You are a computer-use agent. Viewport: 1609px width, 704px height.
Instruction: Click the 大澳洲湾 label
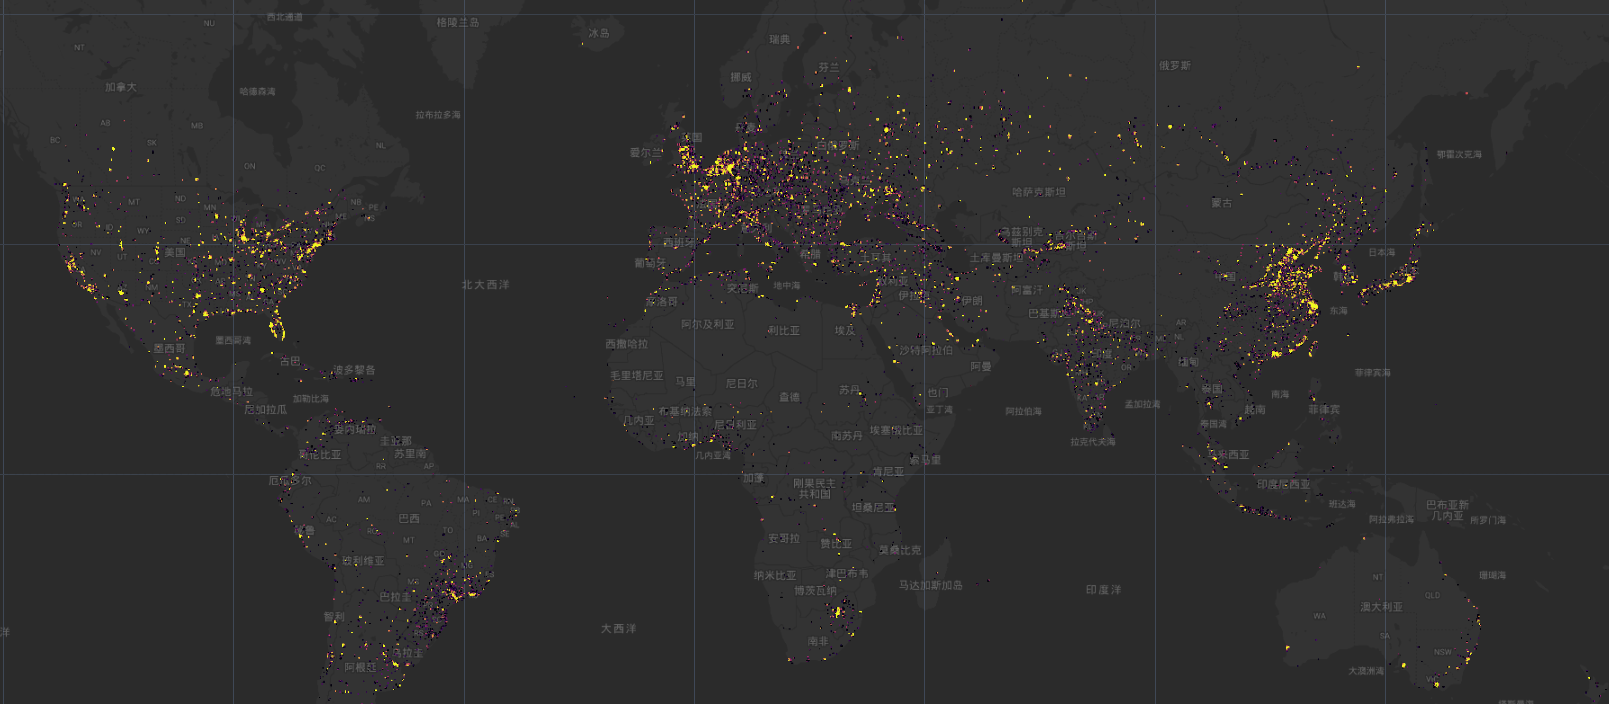tap(1366, 671)
